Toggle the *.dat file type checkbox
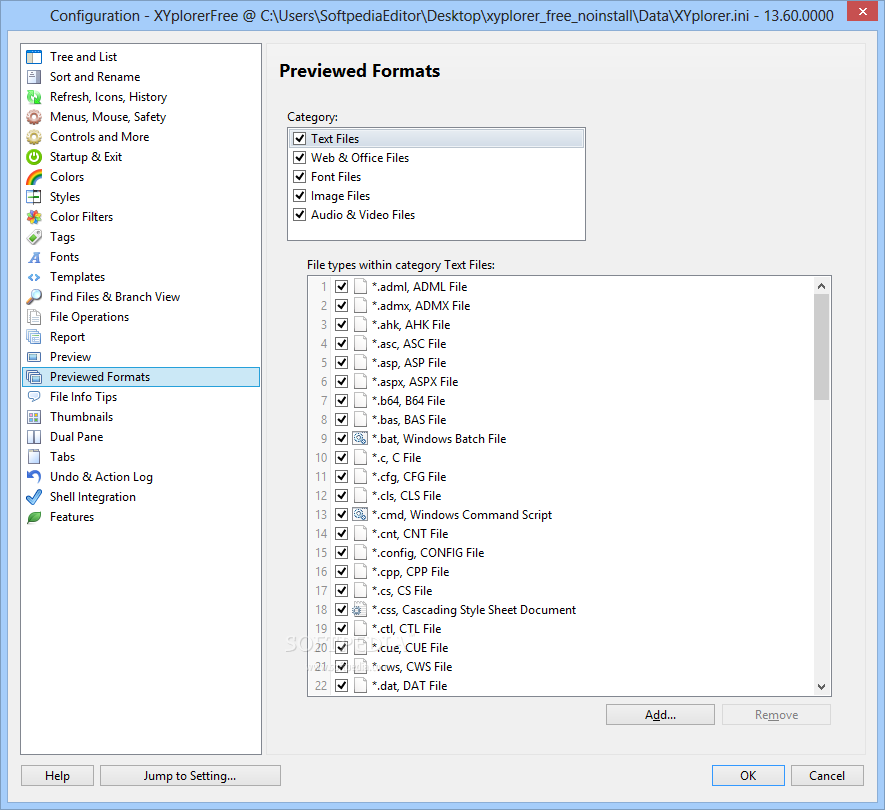 (341, 686)
